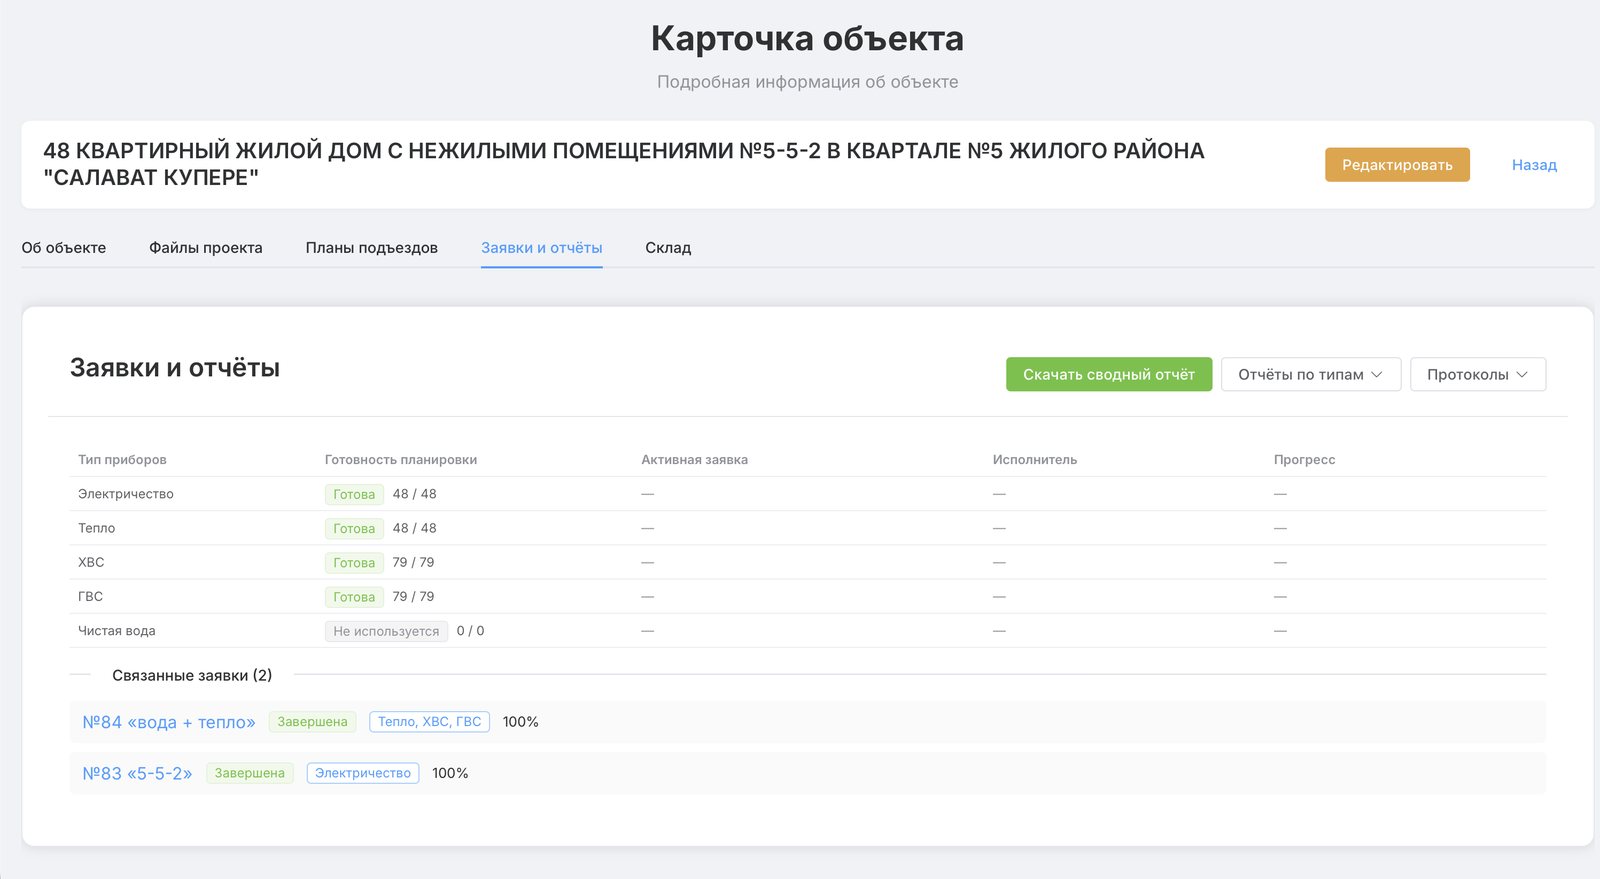Click the Завершена badge on request №83

click(x=250, y=773)
